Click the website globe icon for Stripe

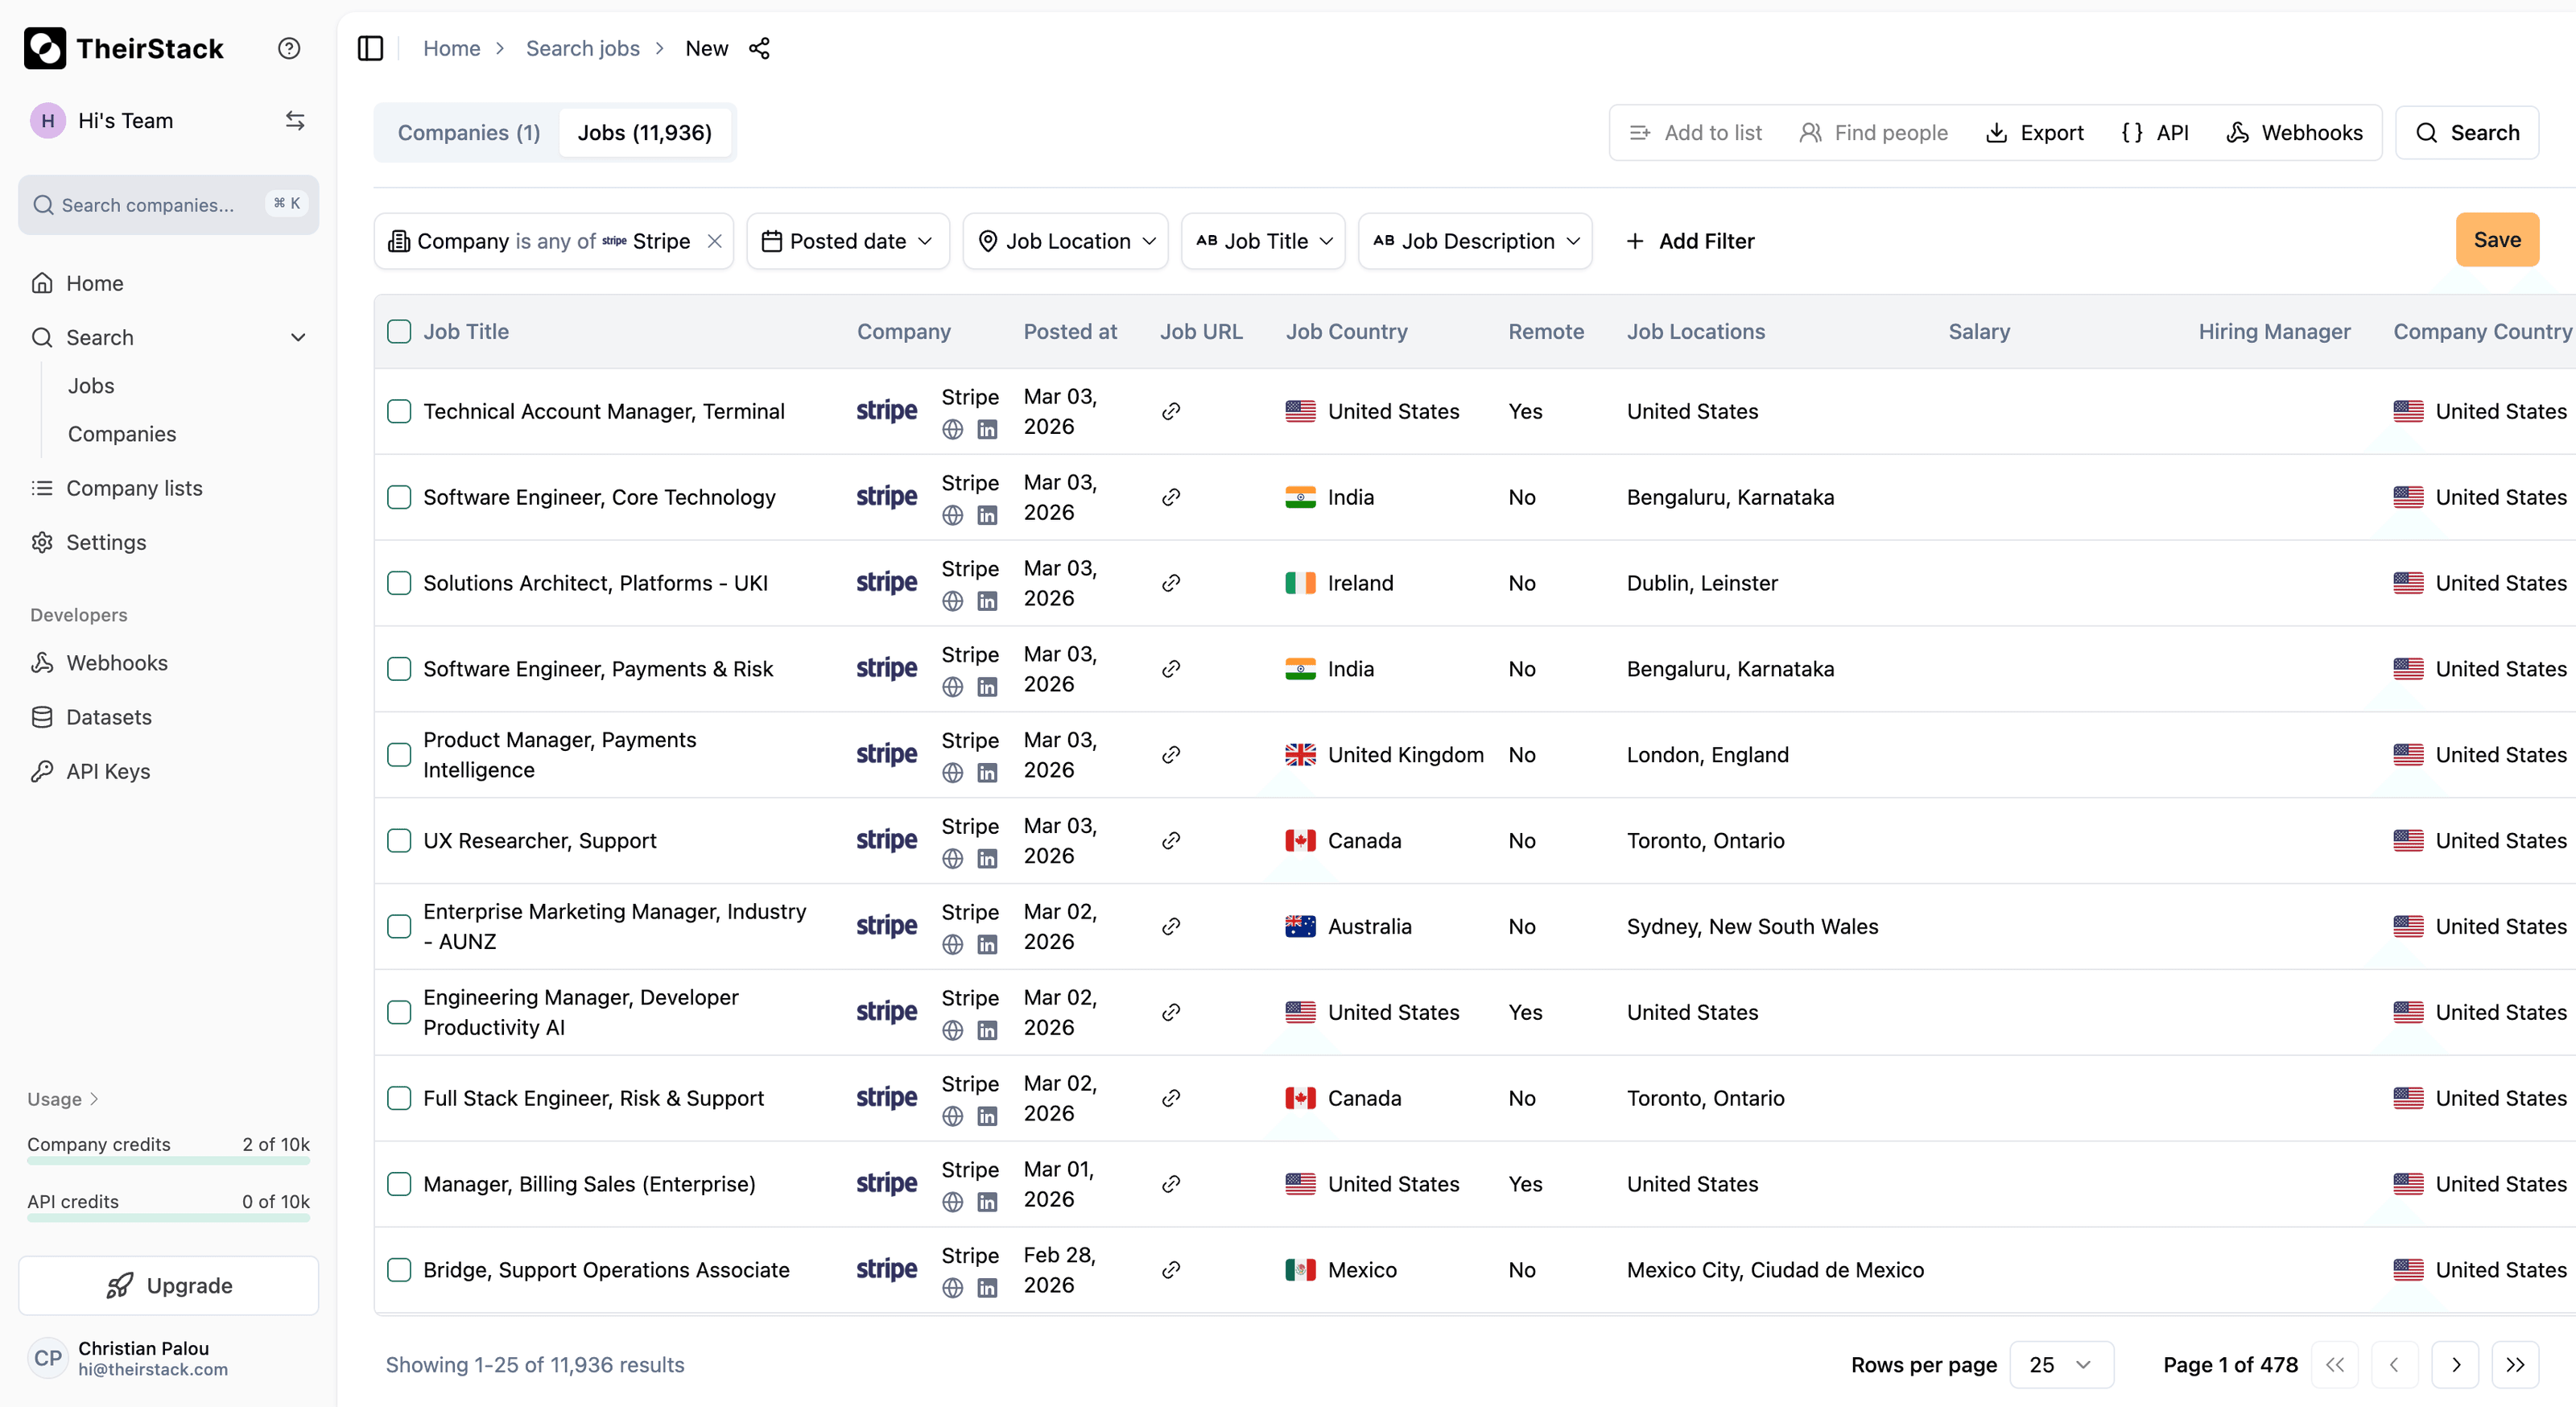pos(951,429)
